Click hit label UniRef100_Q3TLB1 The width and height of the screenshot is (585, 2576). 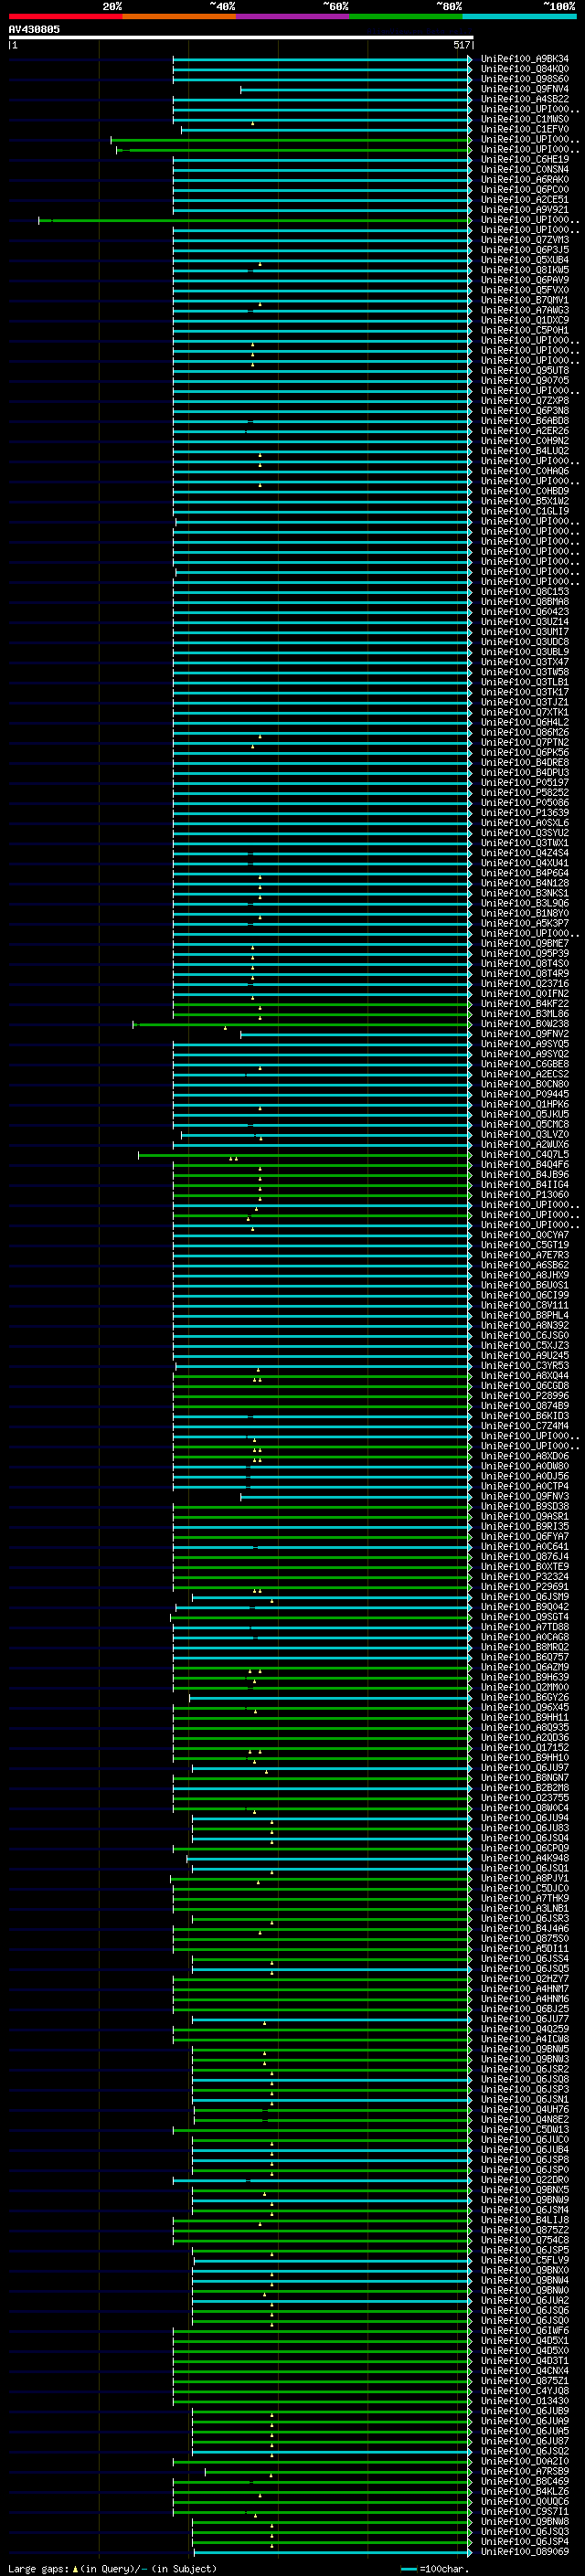click(525, 682)
